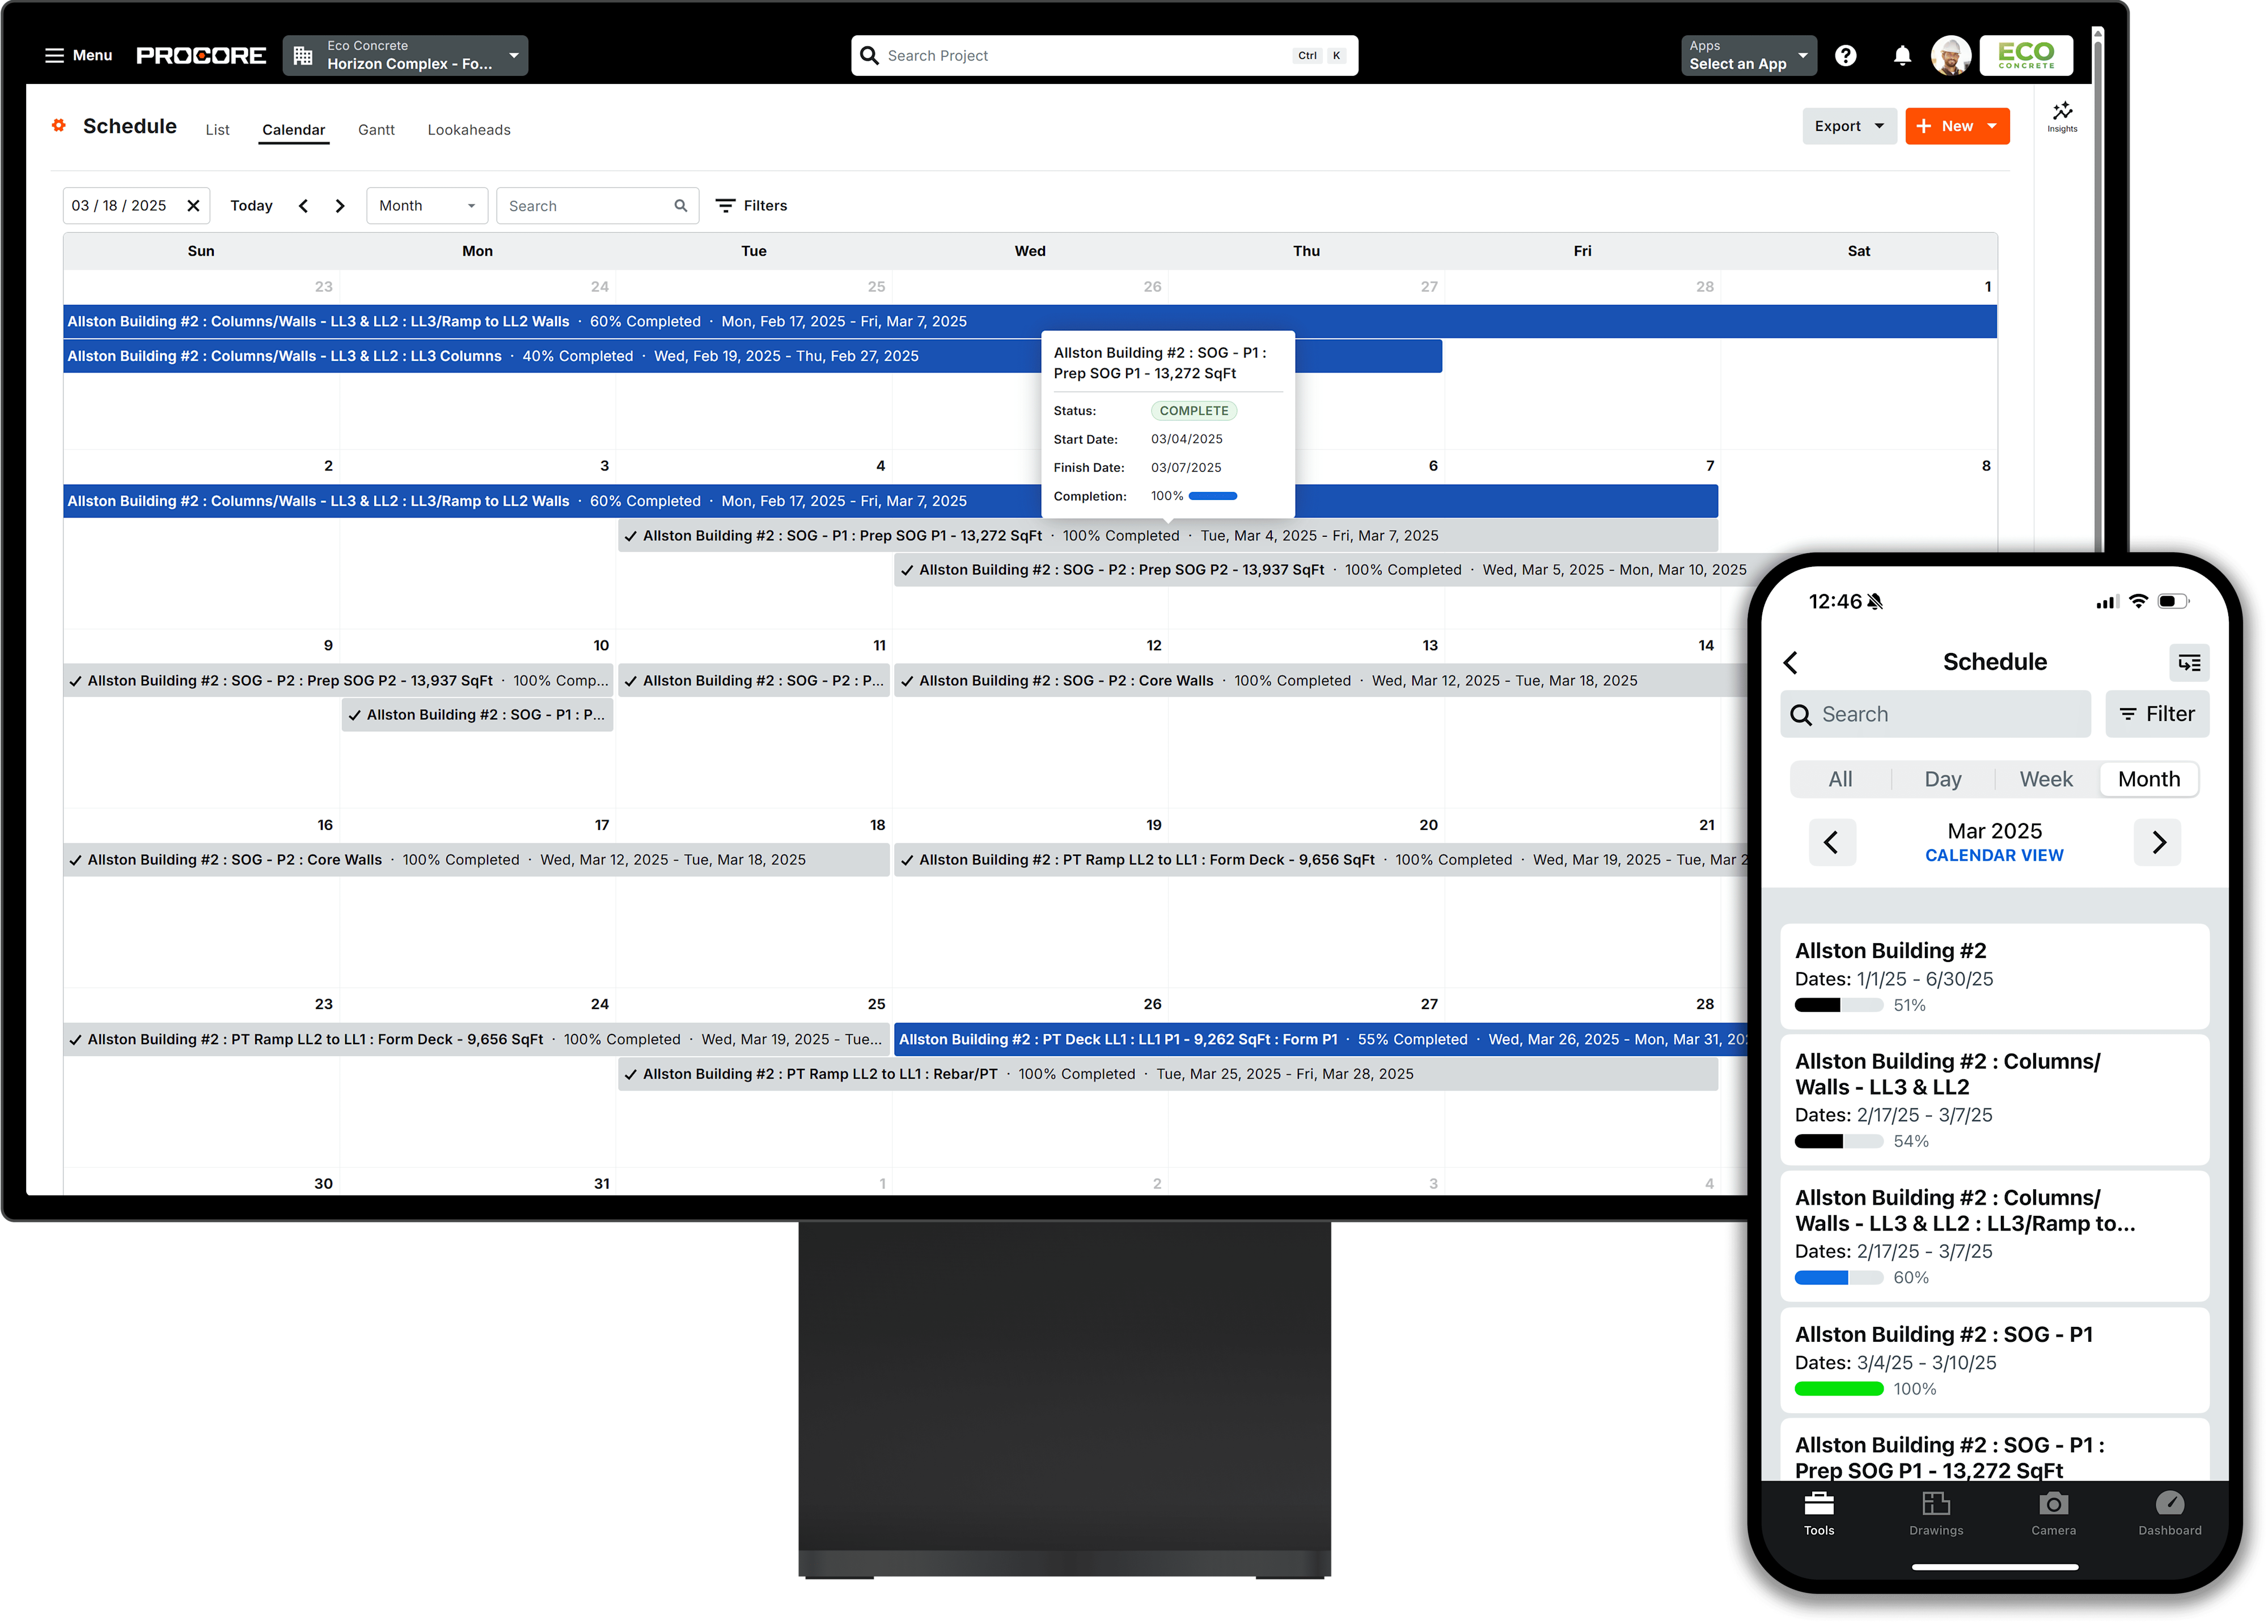Open the Horizon Complex project selector
Screen dimensions: 2268x1624
406,55
